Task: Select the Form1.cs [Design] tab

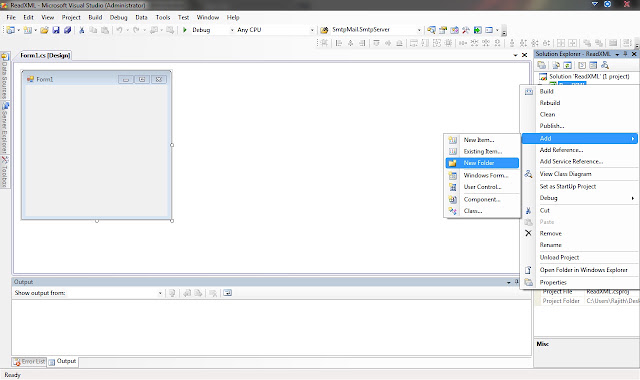Action: [x=45, y=56]
